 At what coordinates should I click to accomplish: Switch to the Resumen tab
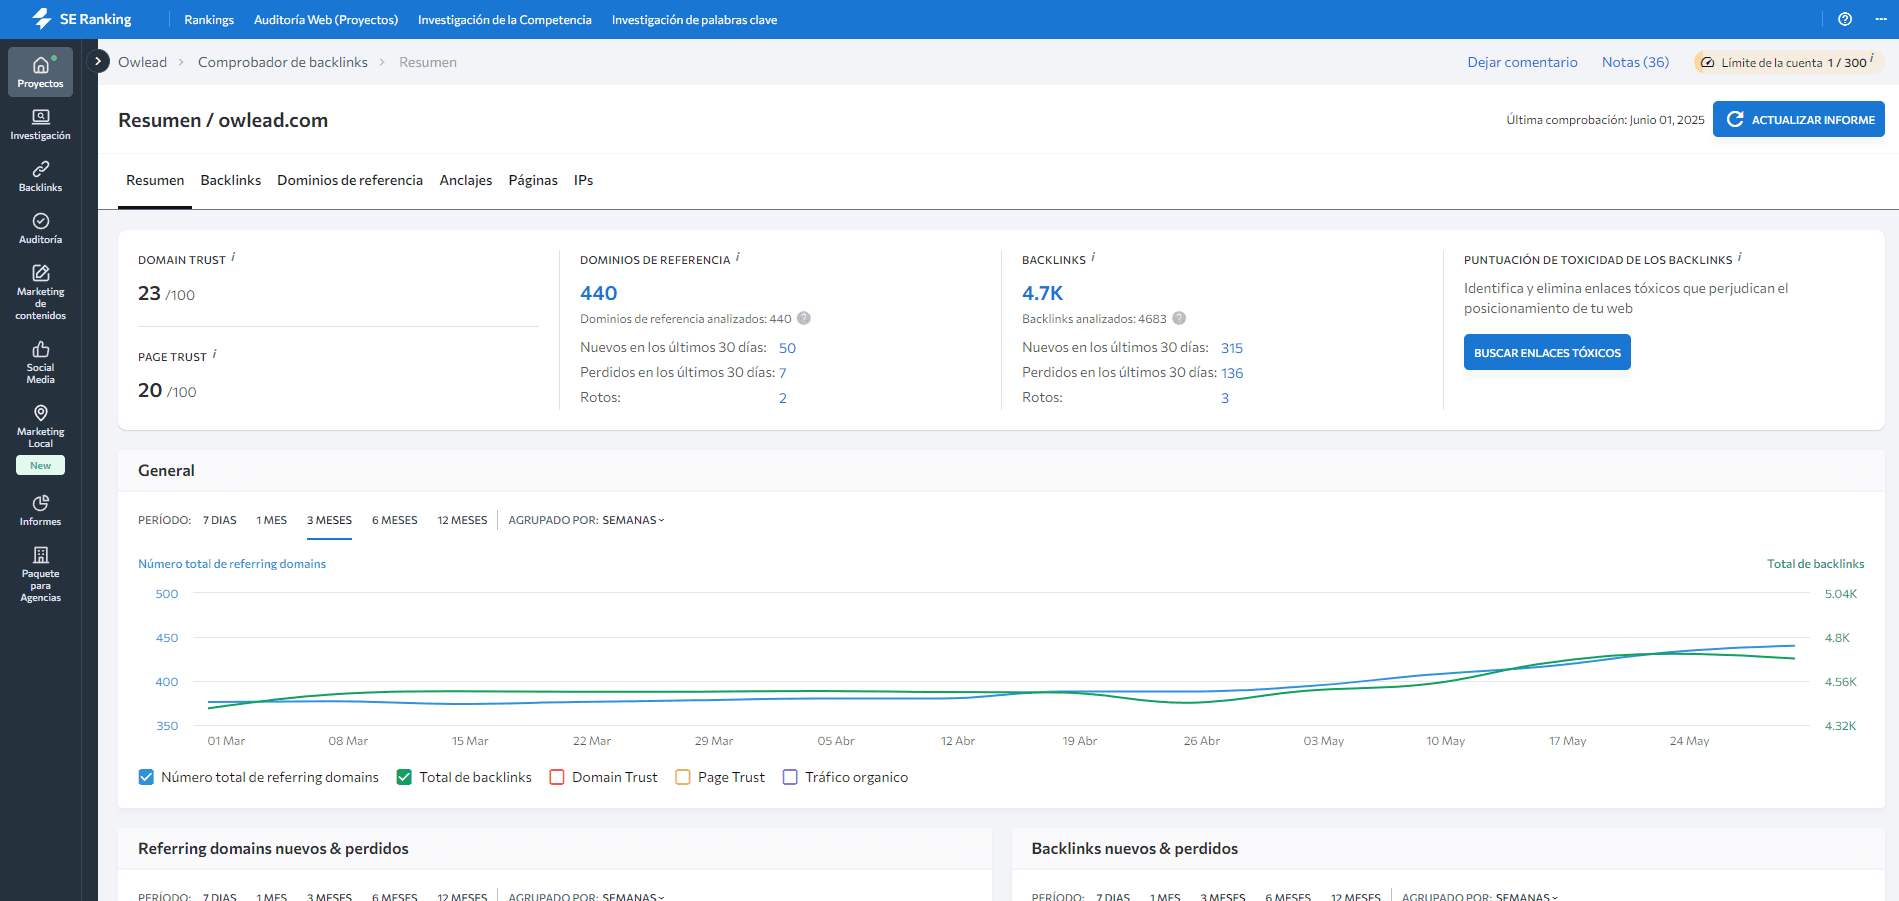(x=155, y=180)
